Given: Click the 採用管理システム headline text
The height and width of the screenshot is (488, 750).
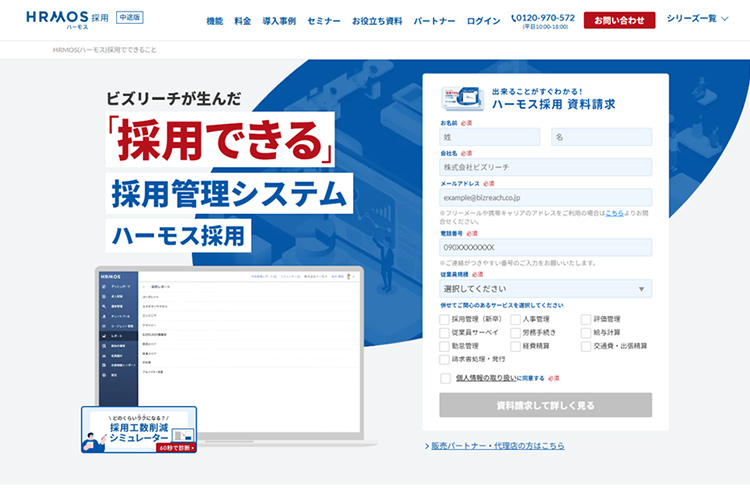Looking at the screenshot, I should point(229,193).
